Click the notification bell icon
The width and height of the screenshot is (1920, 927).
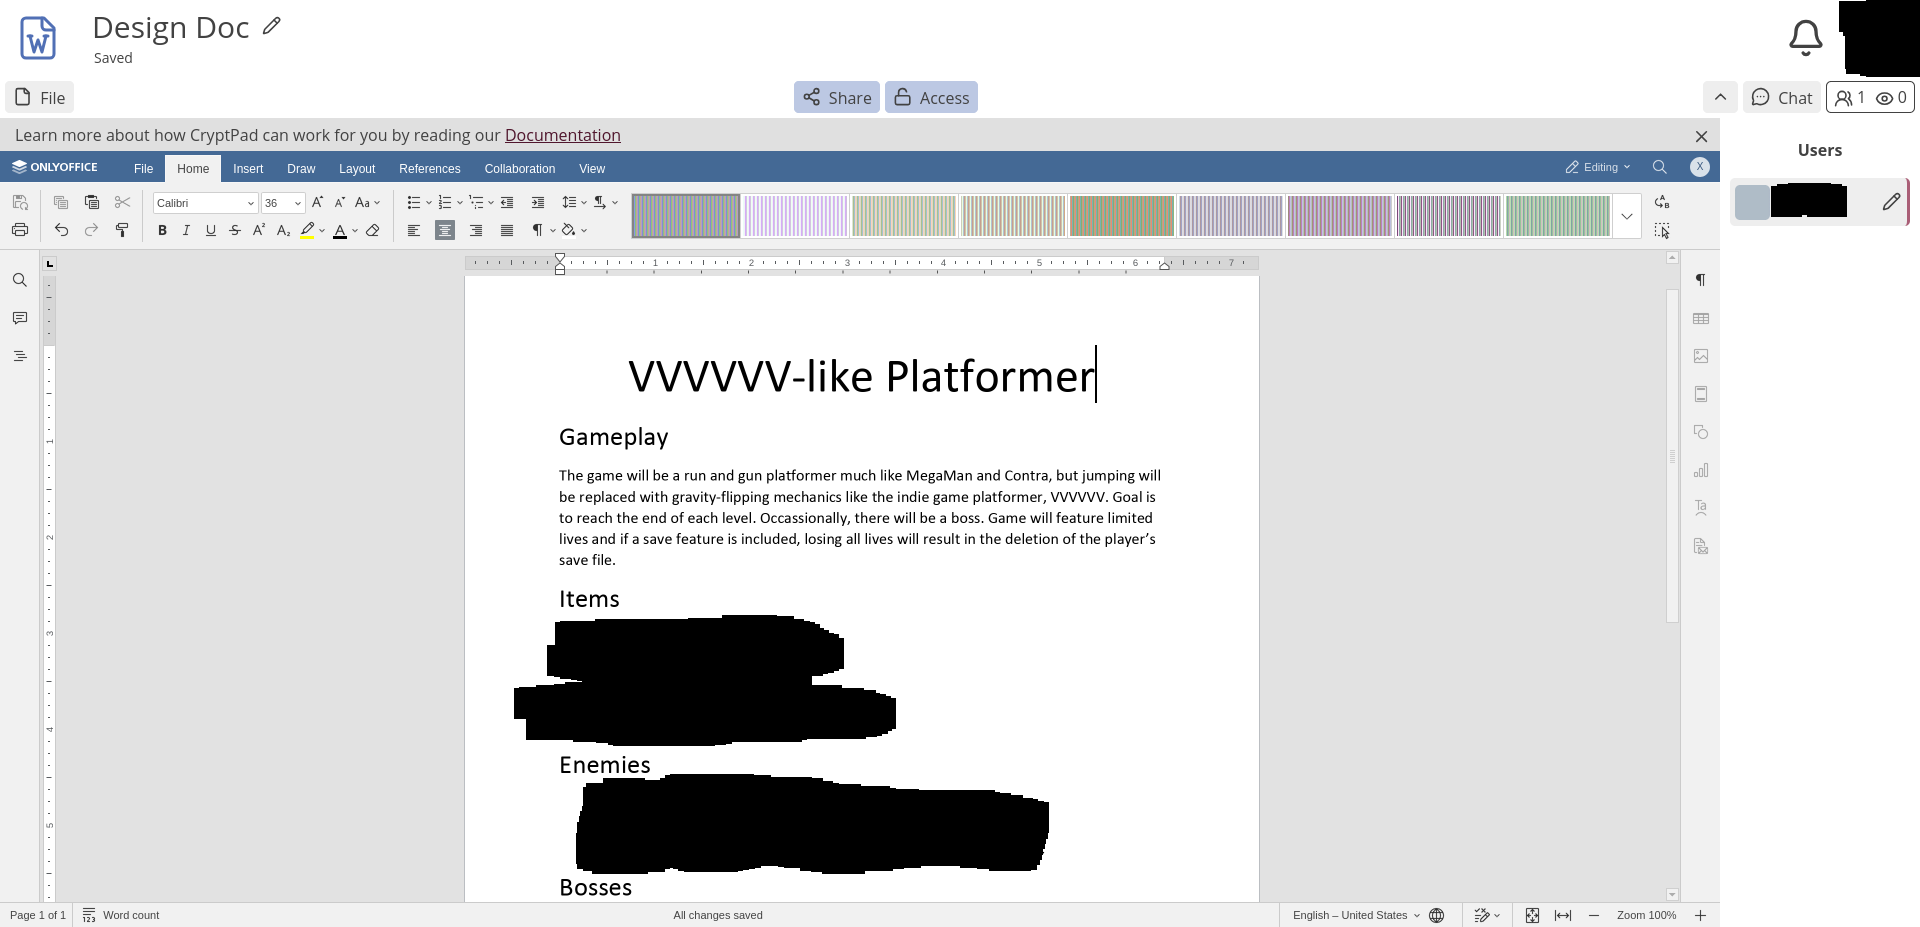tap(1805, 38)
